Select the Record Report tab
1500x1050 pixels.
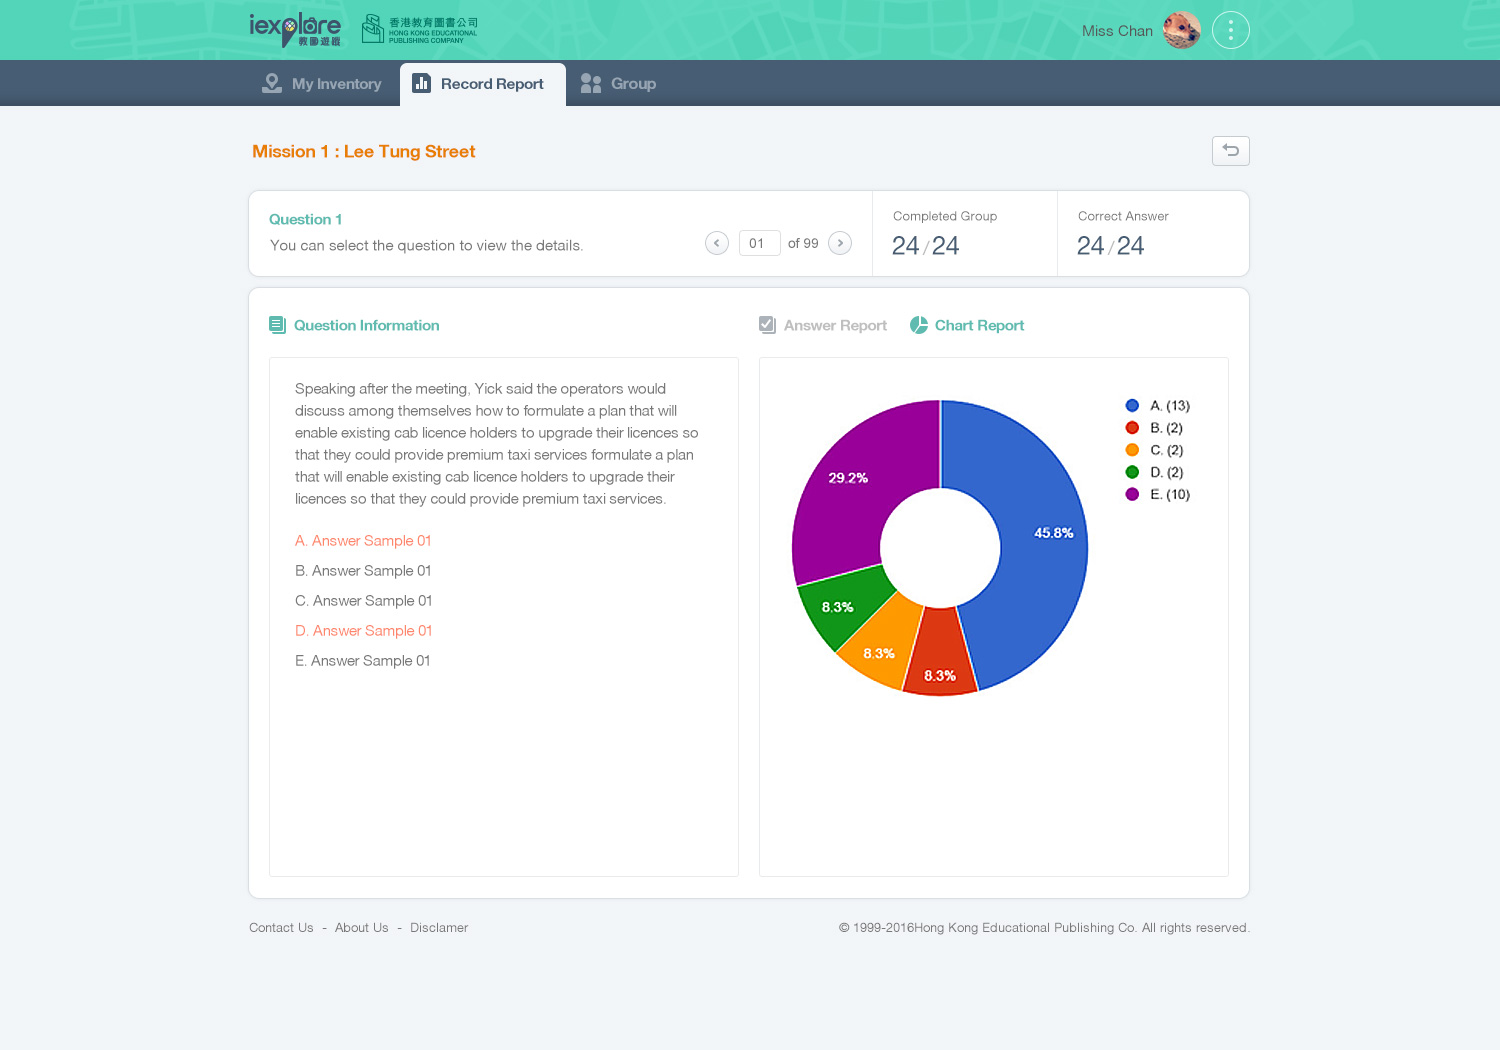click(482, 84)
